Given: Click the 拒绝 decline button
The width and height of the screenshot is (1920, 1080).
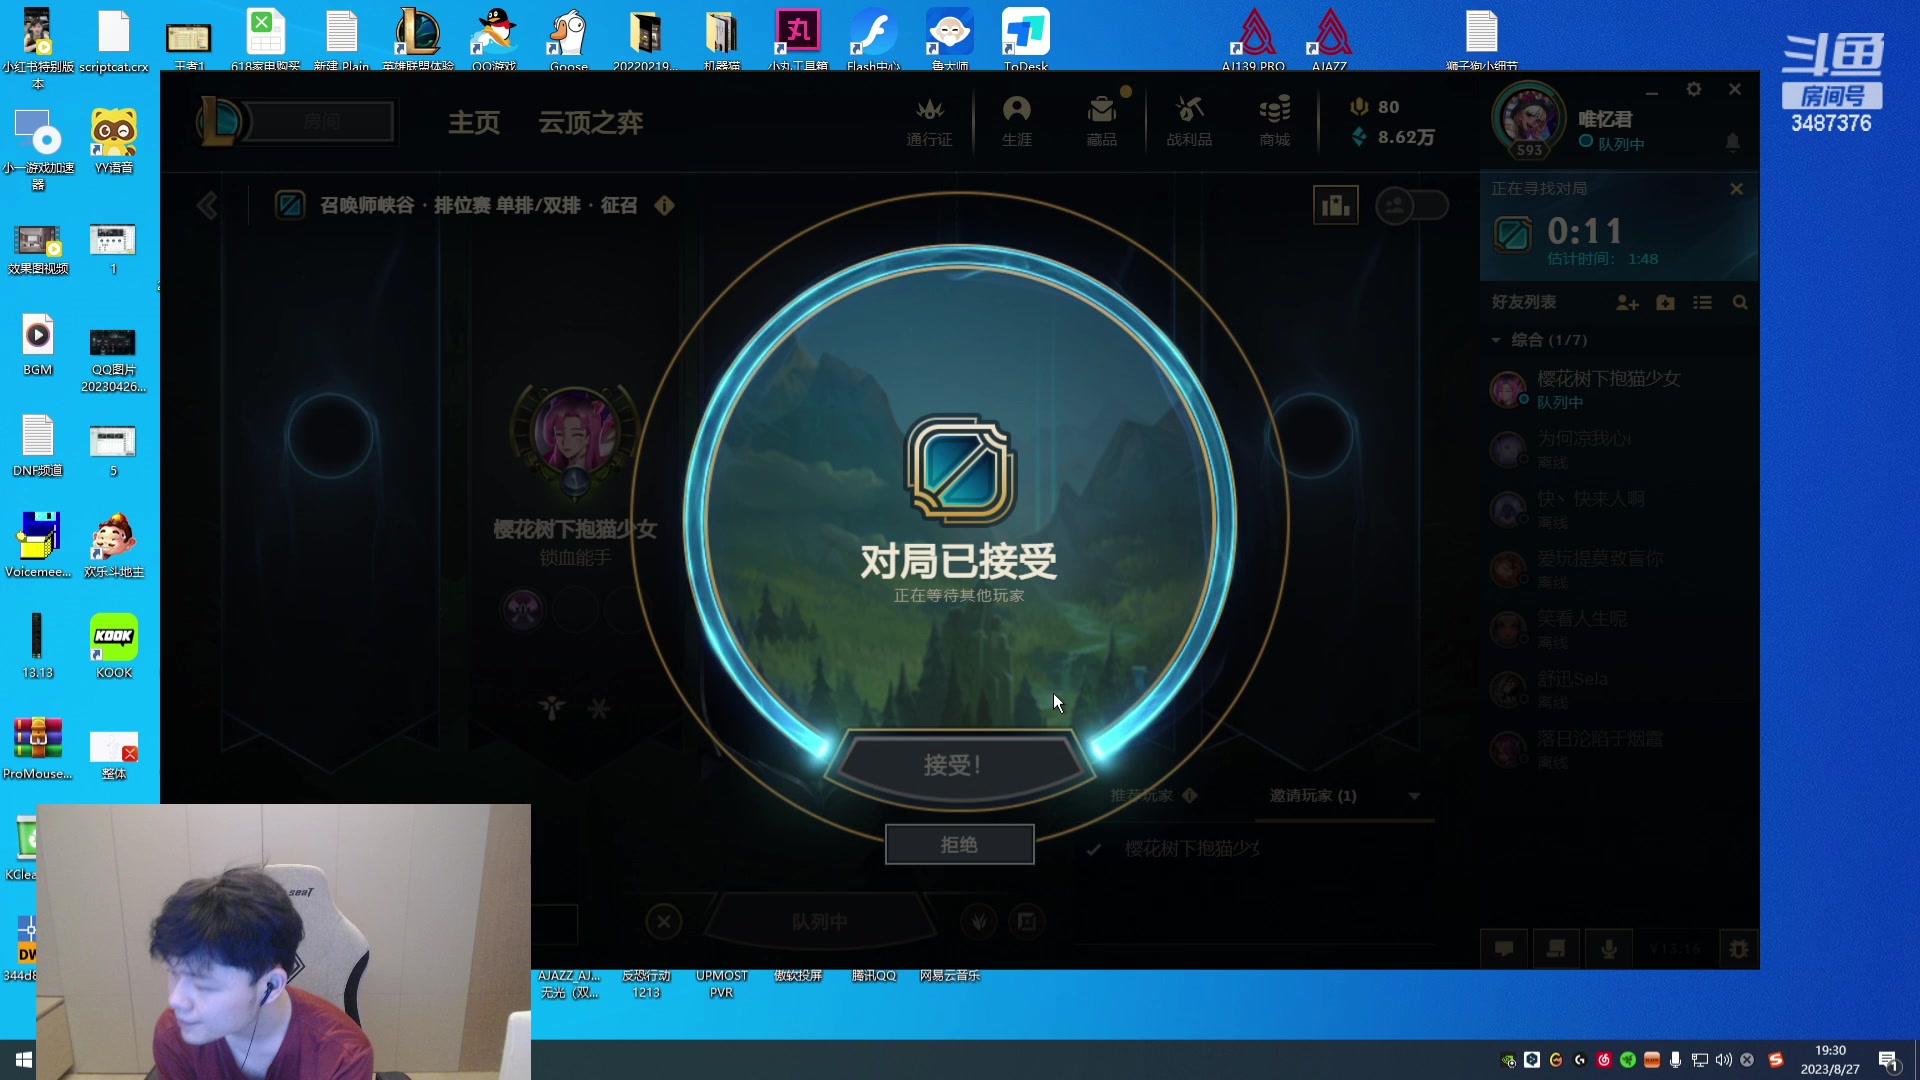Looking at the screenshot, I should pyautogui.click(x=959, y=845).
